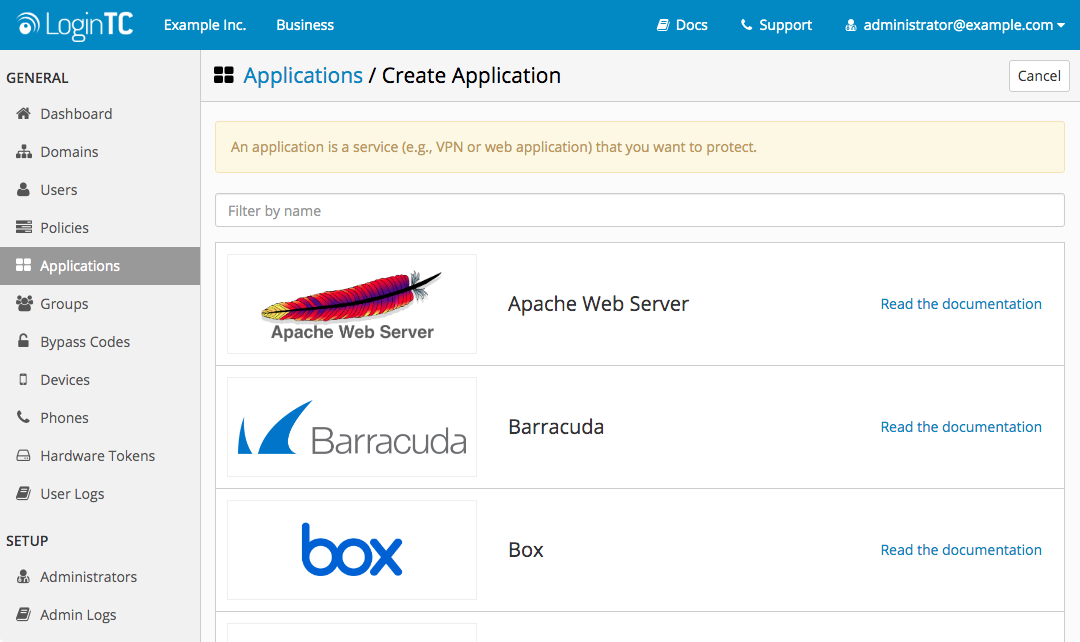This screenshot has height=642, width=1080.
Task: Click the User Logs book icon
Action: [x=23, y=493]
